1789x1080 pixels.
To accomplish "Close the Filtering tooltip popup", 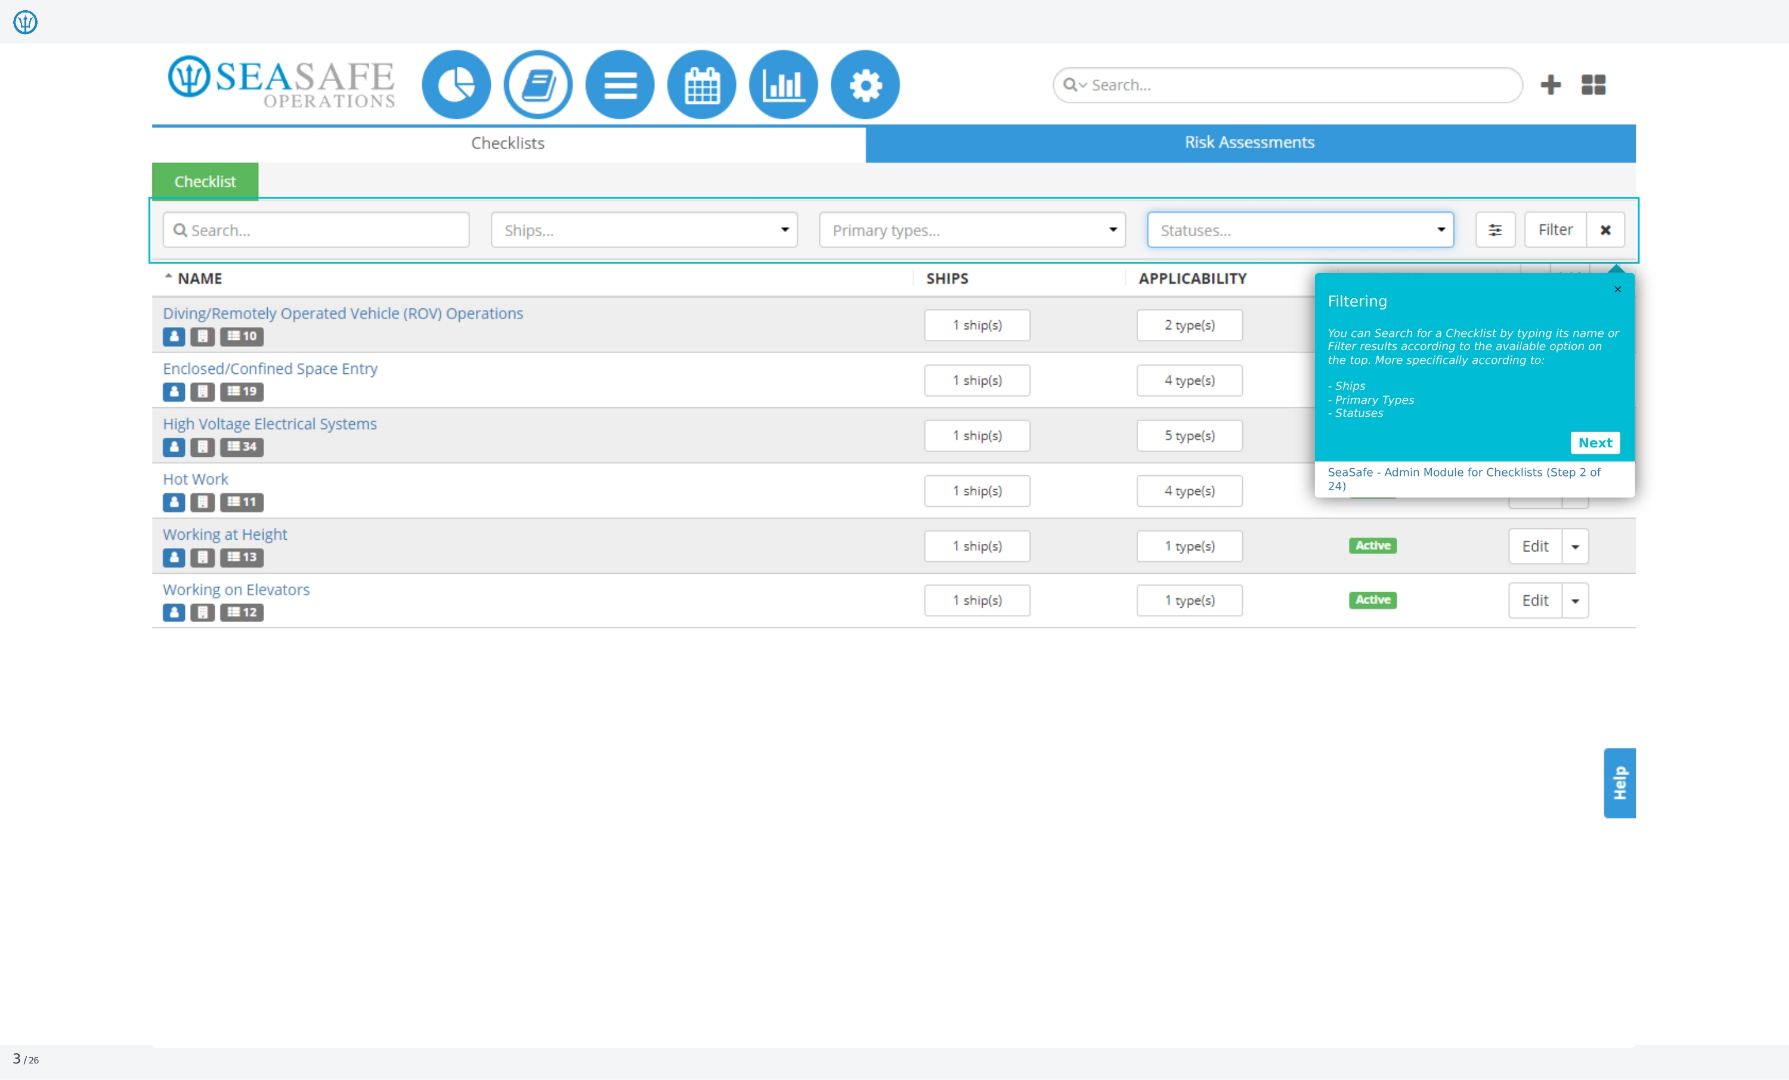I will pos(1618,290).
